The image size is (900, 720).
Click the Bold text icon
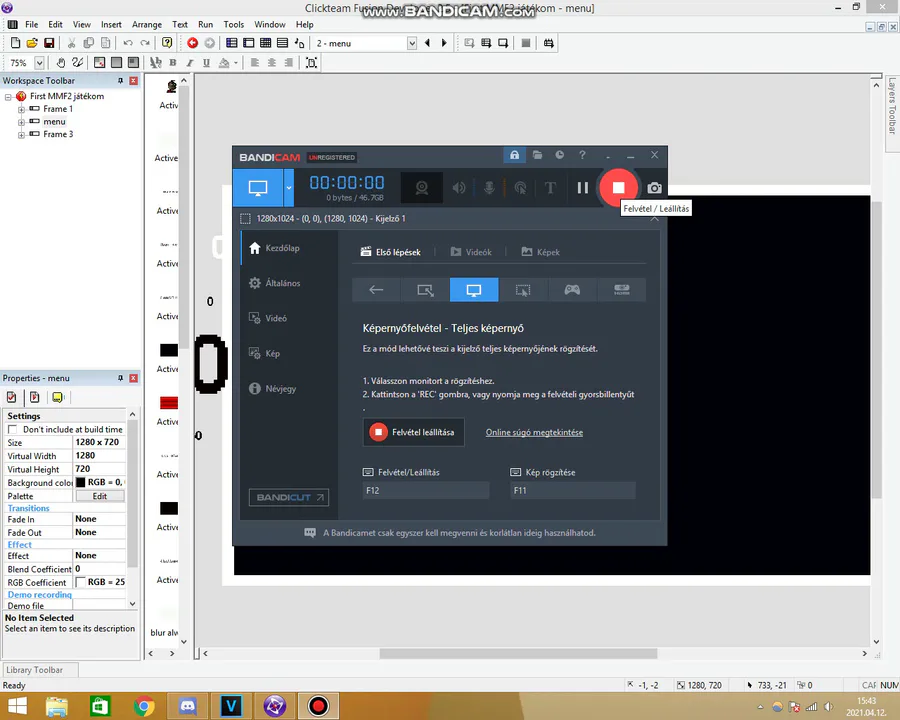click(x=172, y=63)
